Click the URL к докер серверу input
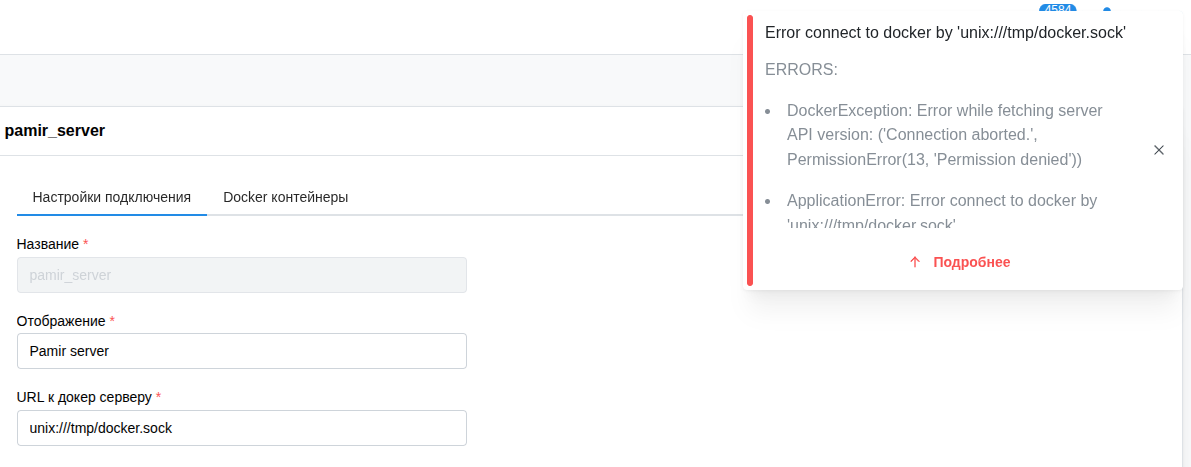 (x=242, y=428)
